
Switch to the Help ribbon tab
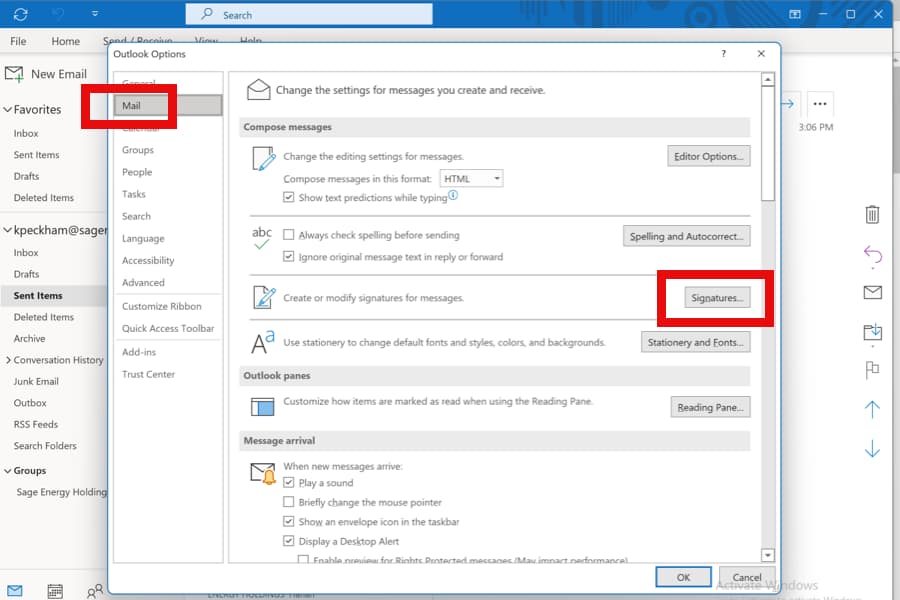pos(250,41)
